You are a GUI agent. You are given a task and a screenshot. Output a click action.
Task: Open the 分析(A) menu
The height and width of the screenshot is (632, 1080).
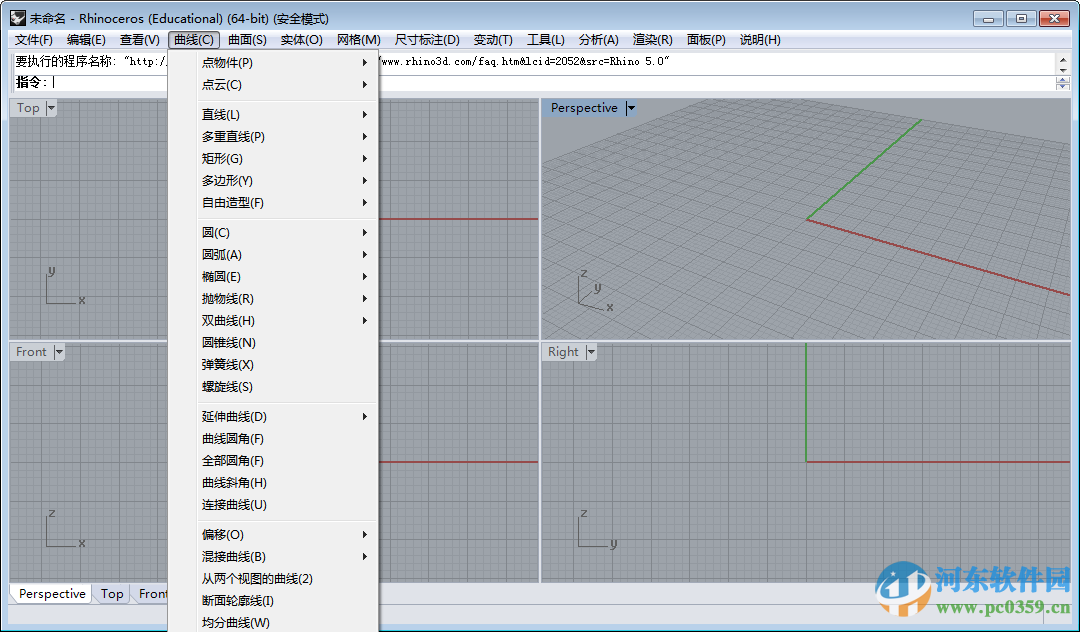pos(599,40)
